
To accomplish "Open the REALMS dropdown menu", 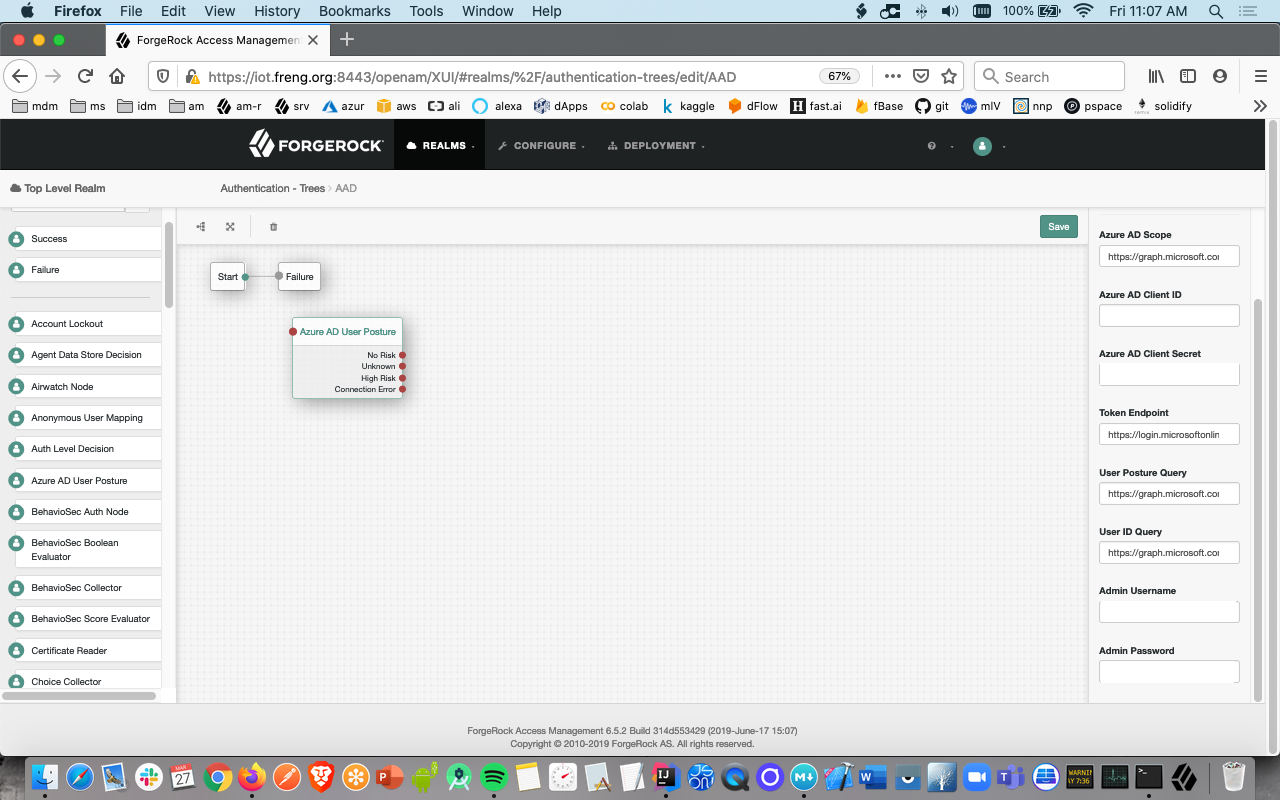I will [x=441, y=146].
